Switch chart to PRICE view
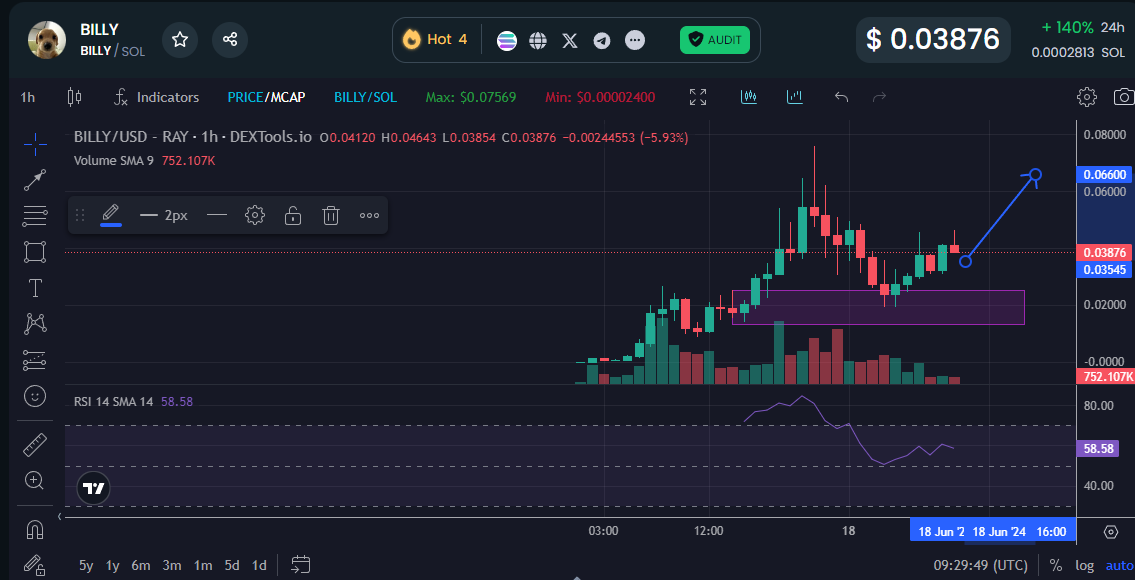1135x580 pixels. pyautogui.click(x=245, y=97)
